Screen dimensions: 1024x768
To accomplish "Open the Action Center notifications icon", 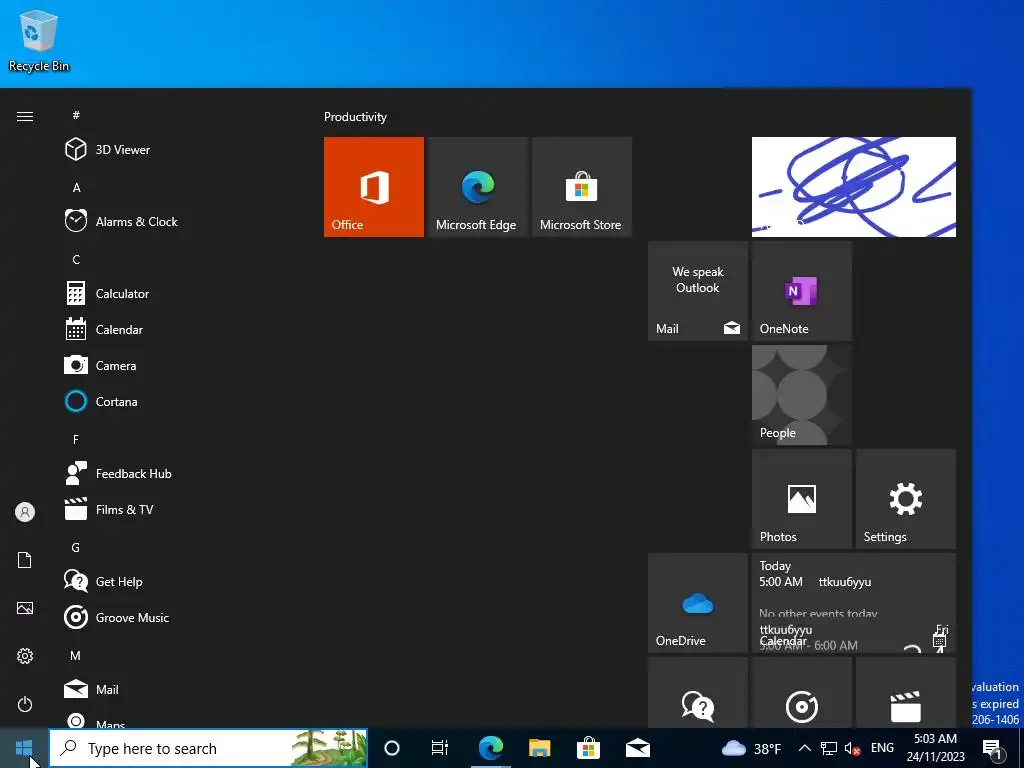I will (993, 748).
